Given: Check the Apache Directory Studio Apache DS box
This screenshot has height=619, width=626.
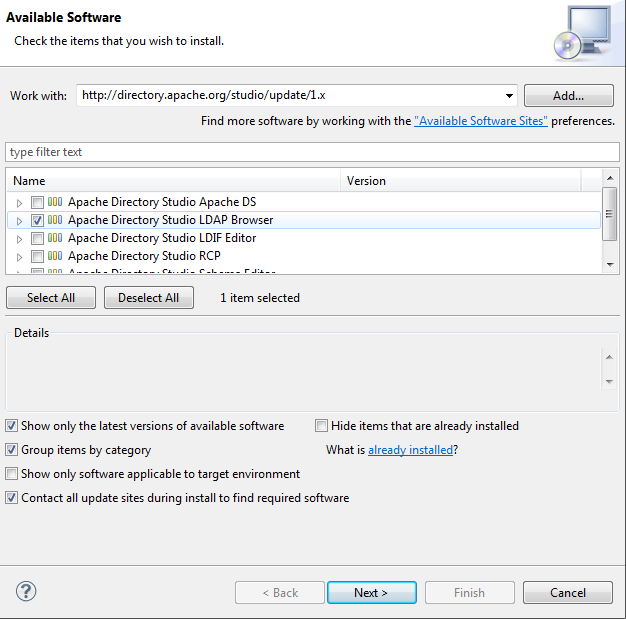Looking at the screenshot, I should click(x=37, y=202).
